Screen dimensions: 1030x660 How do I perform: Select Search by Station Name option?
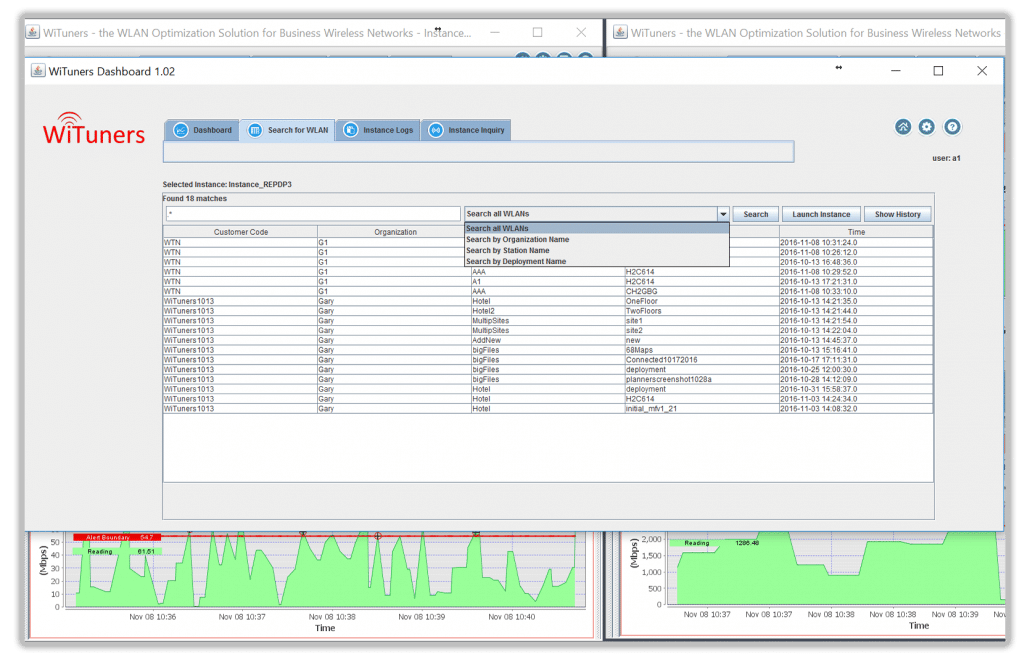(x=597, y=250)
